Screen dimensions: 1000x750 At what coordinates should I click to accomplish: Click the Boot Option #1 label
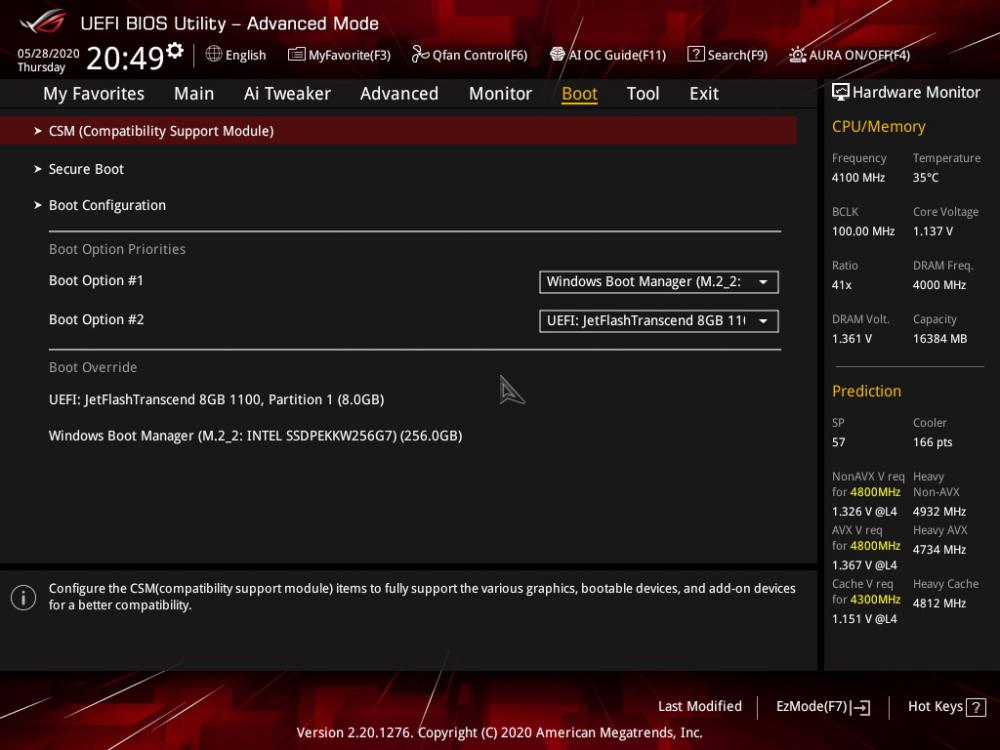96,281
